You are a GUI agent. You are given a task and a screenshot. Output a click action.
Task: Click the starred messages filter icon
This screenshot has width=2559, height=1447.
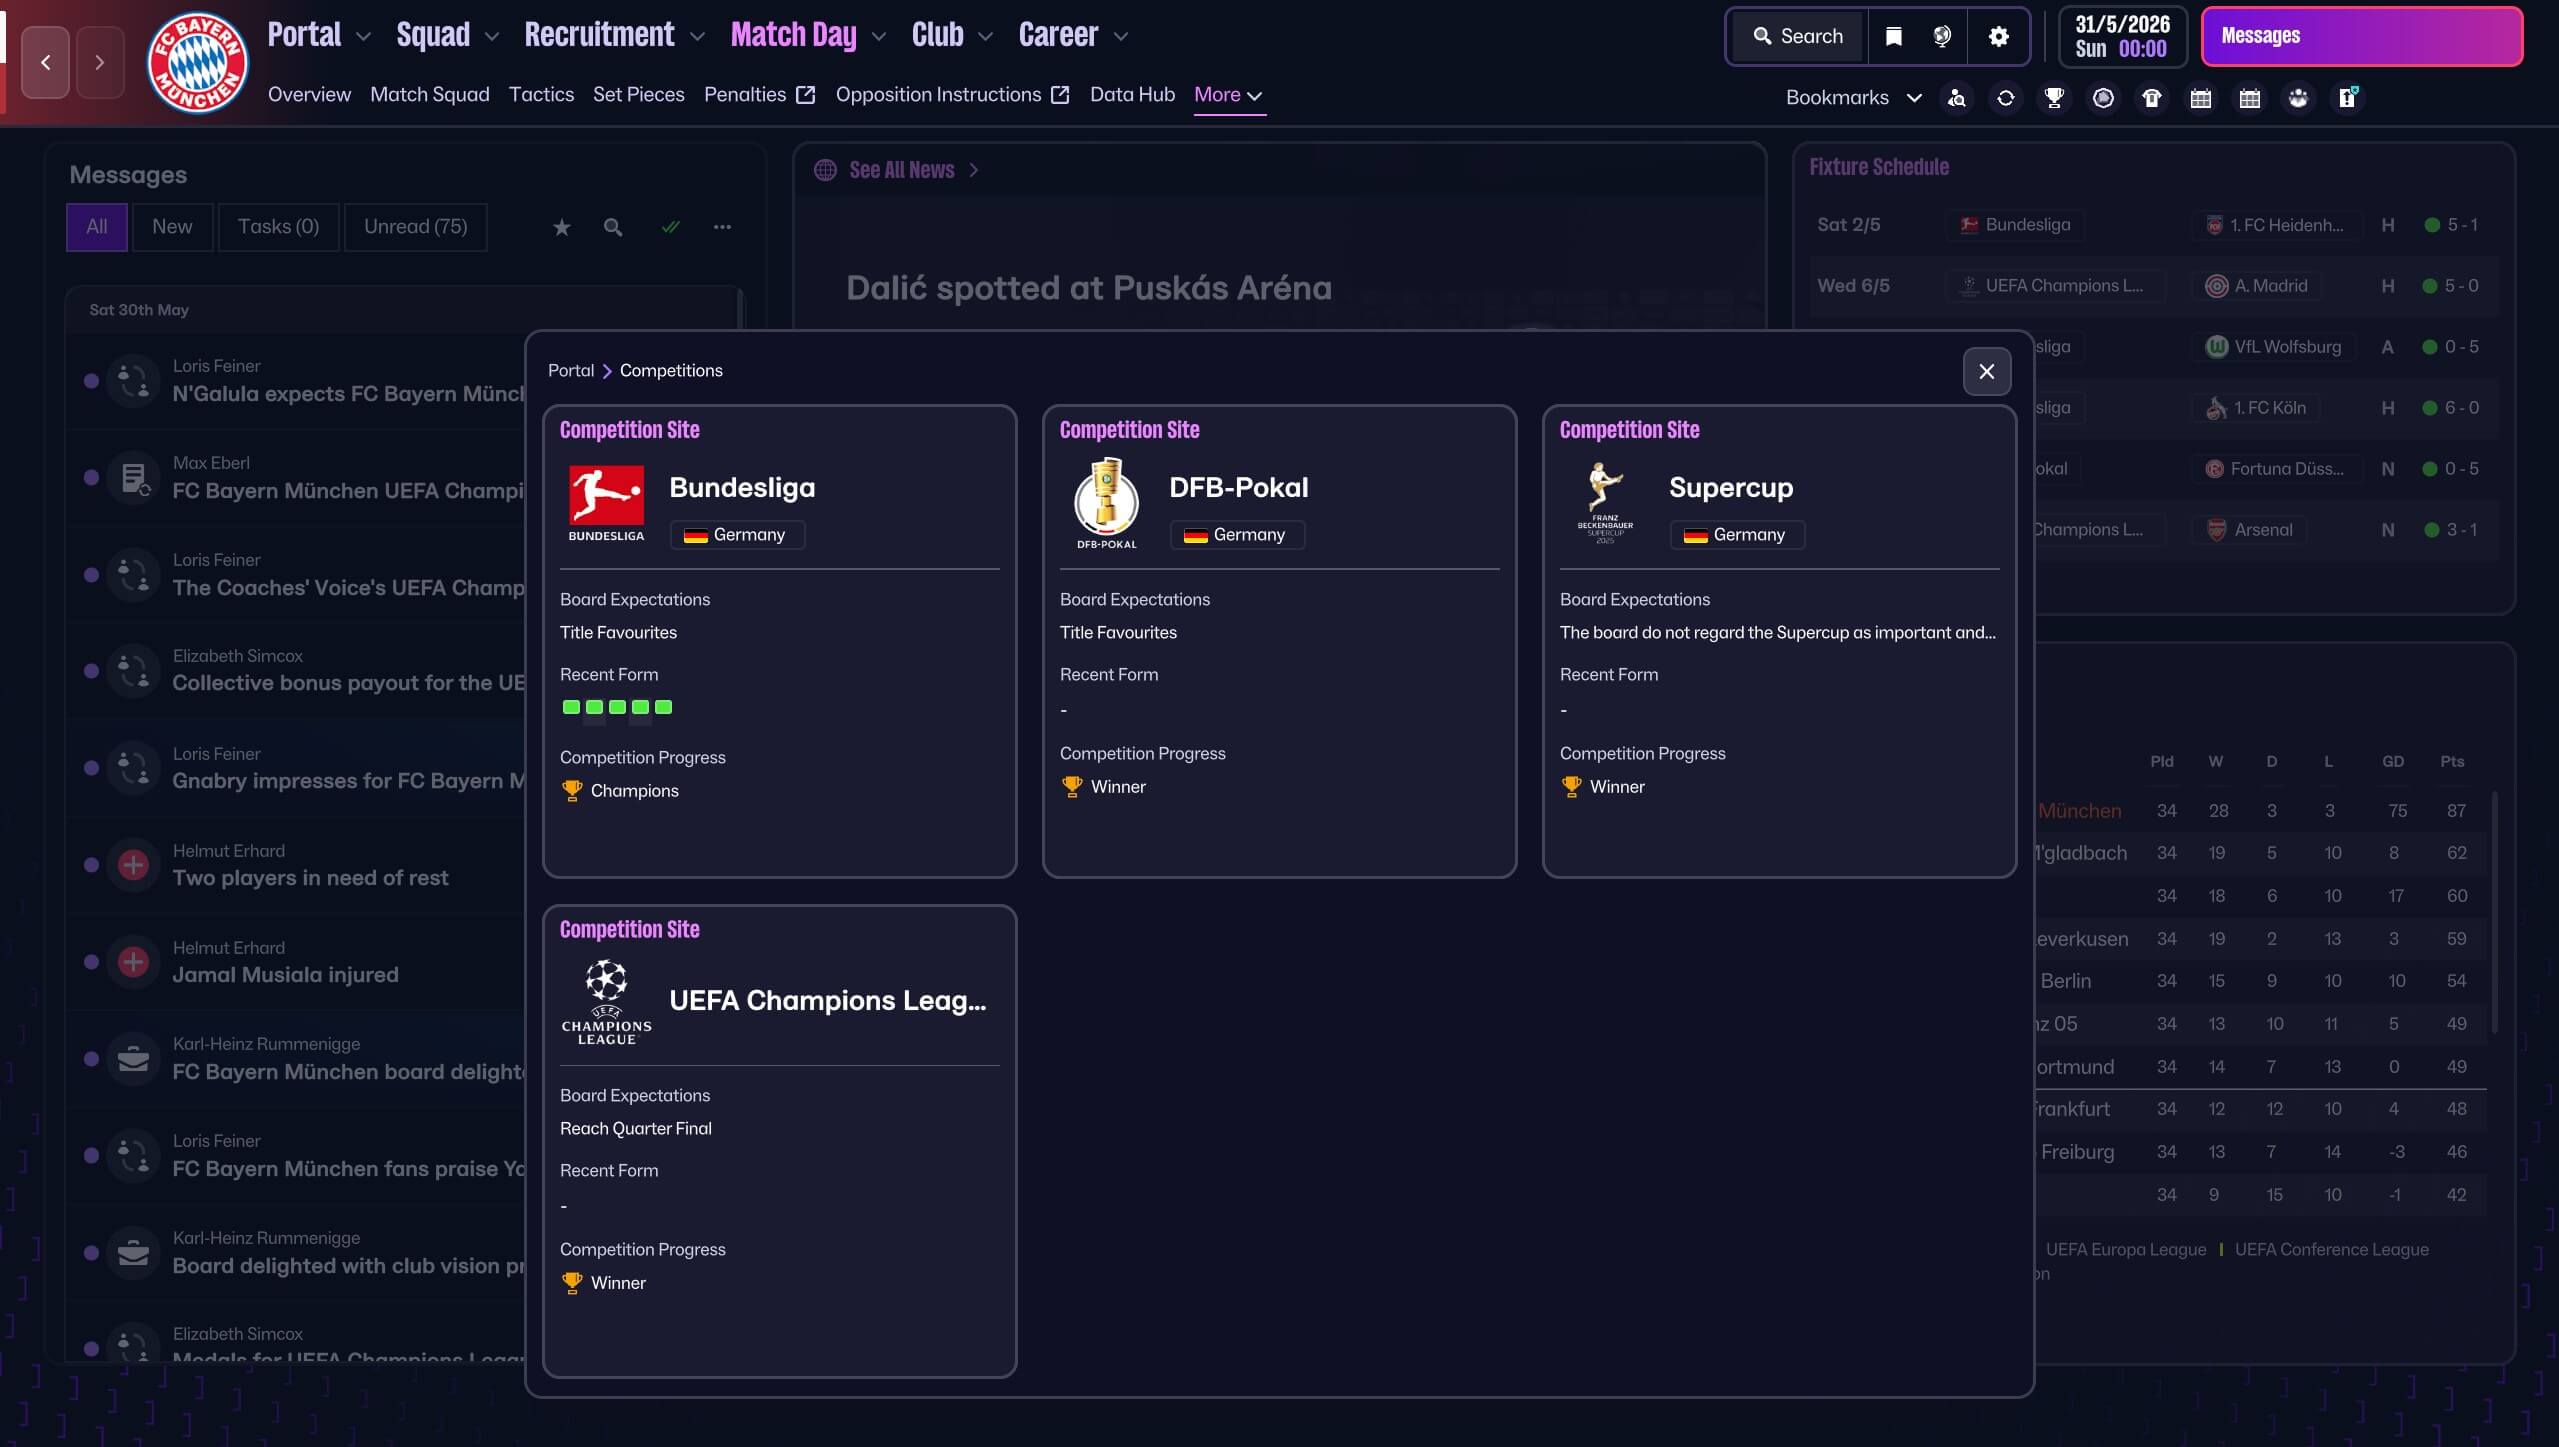click(x=562, y=228)
